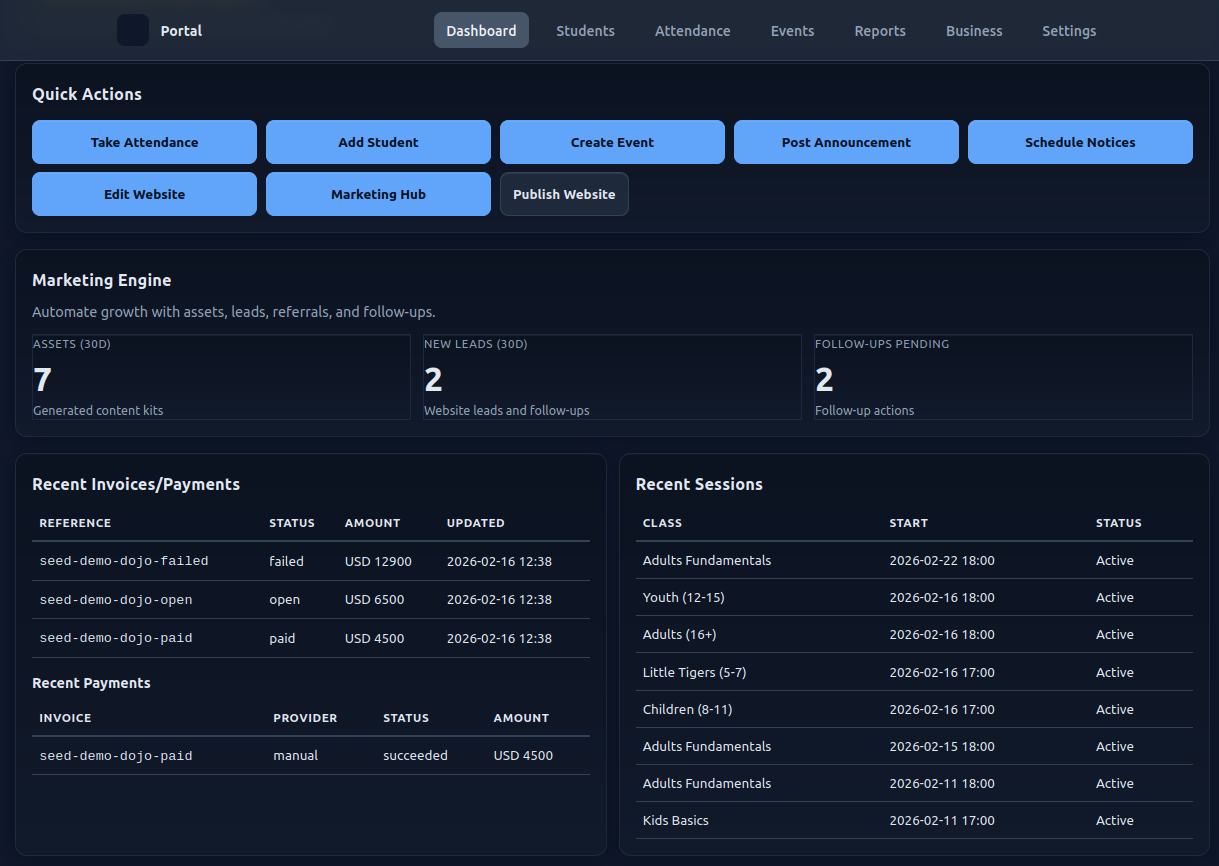The height and width of the screenshot is (866, 1219).
Task: Select the seed-demo-dojo-failed invoice row
Action: (310, 561)
